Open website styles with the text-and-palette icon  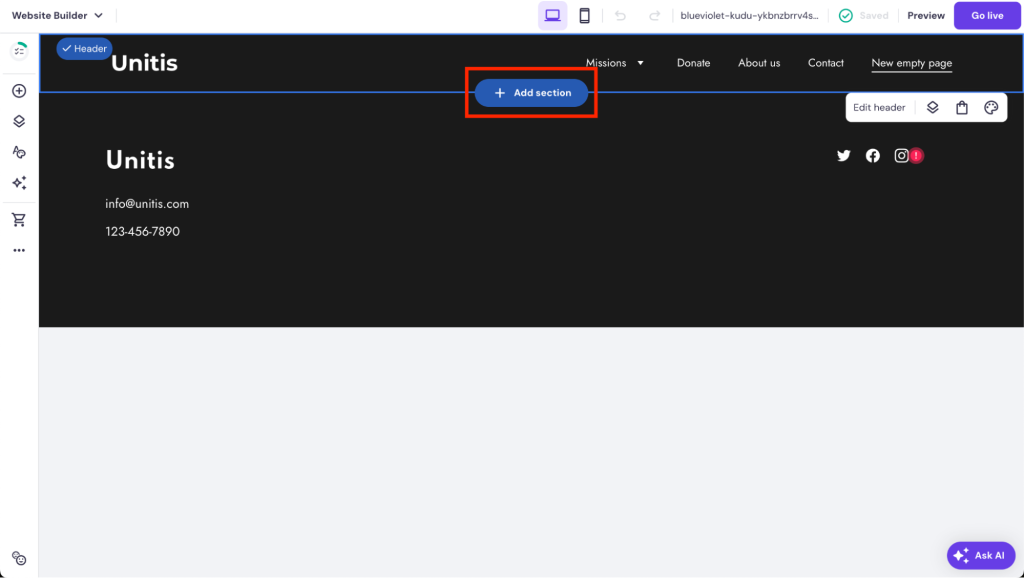pos(18,152)
